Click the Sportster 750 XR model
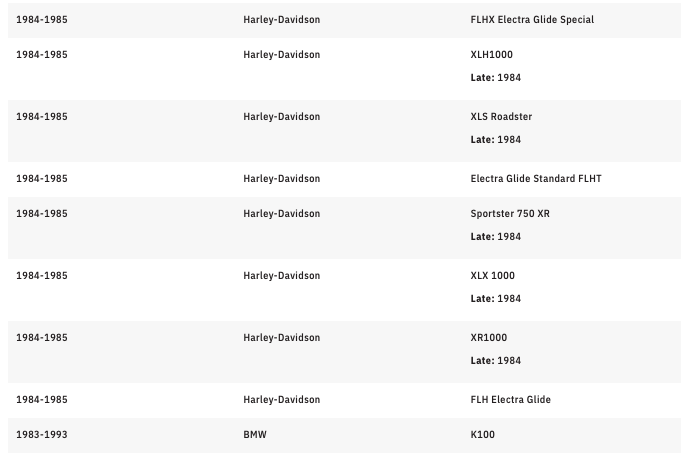Image resolution: width=681 pixels, height=471 pixels. [x=509, y=214]
